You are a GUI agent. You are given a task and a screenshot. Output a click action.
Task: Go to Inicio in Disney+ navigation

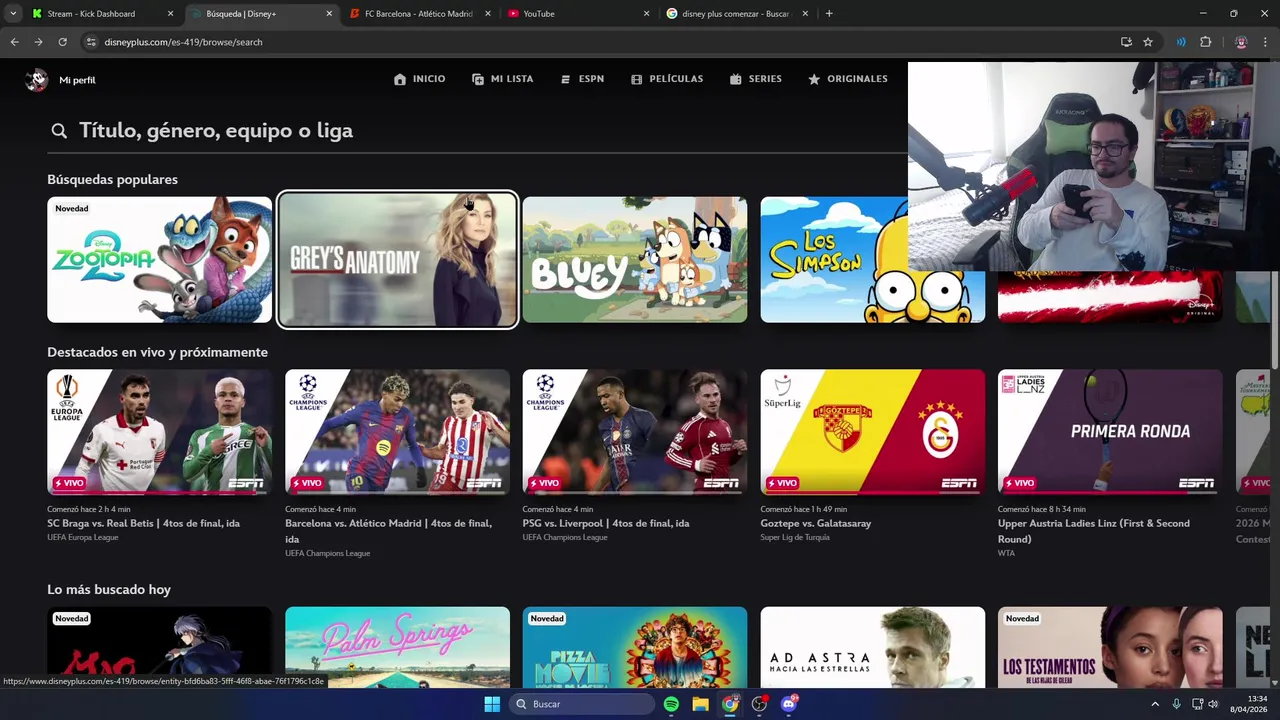[419, 79]
